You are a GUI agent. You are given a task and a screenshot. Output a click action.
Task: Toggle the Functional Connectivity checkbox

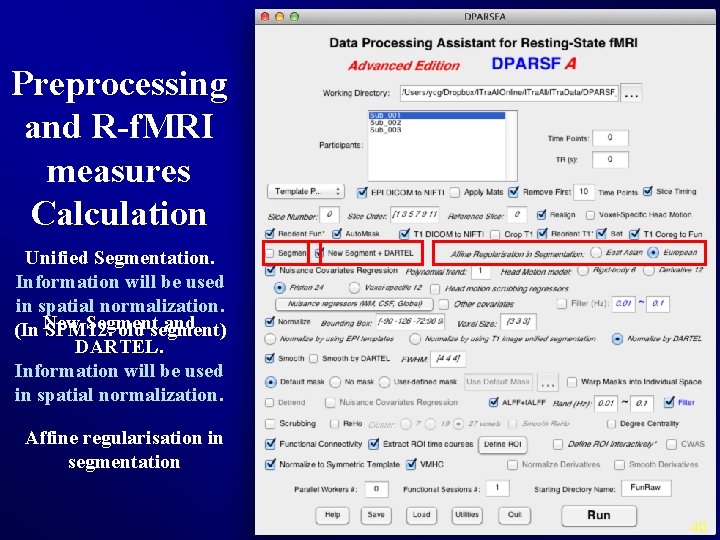[x=270, y=444]
